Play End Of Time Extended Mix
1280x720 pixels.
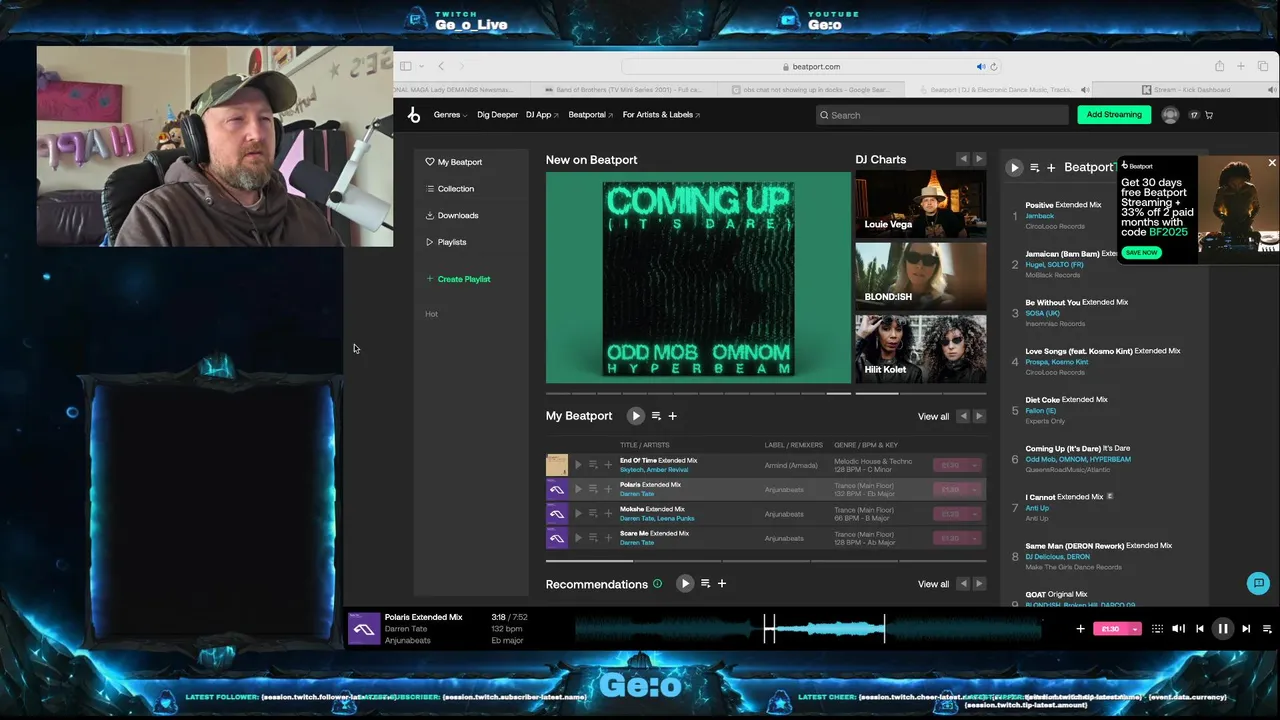click(x=578, y=465)
